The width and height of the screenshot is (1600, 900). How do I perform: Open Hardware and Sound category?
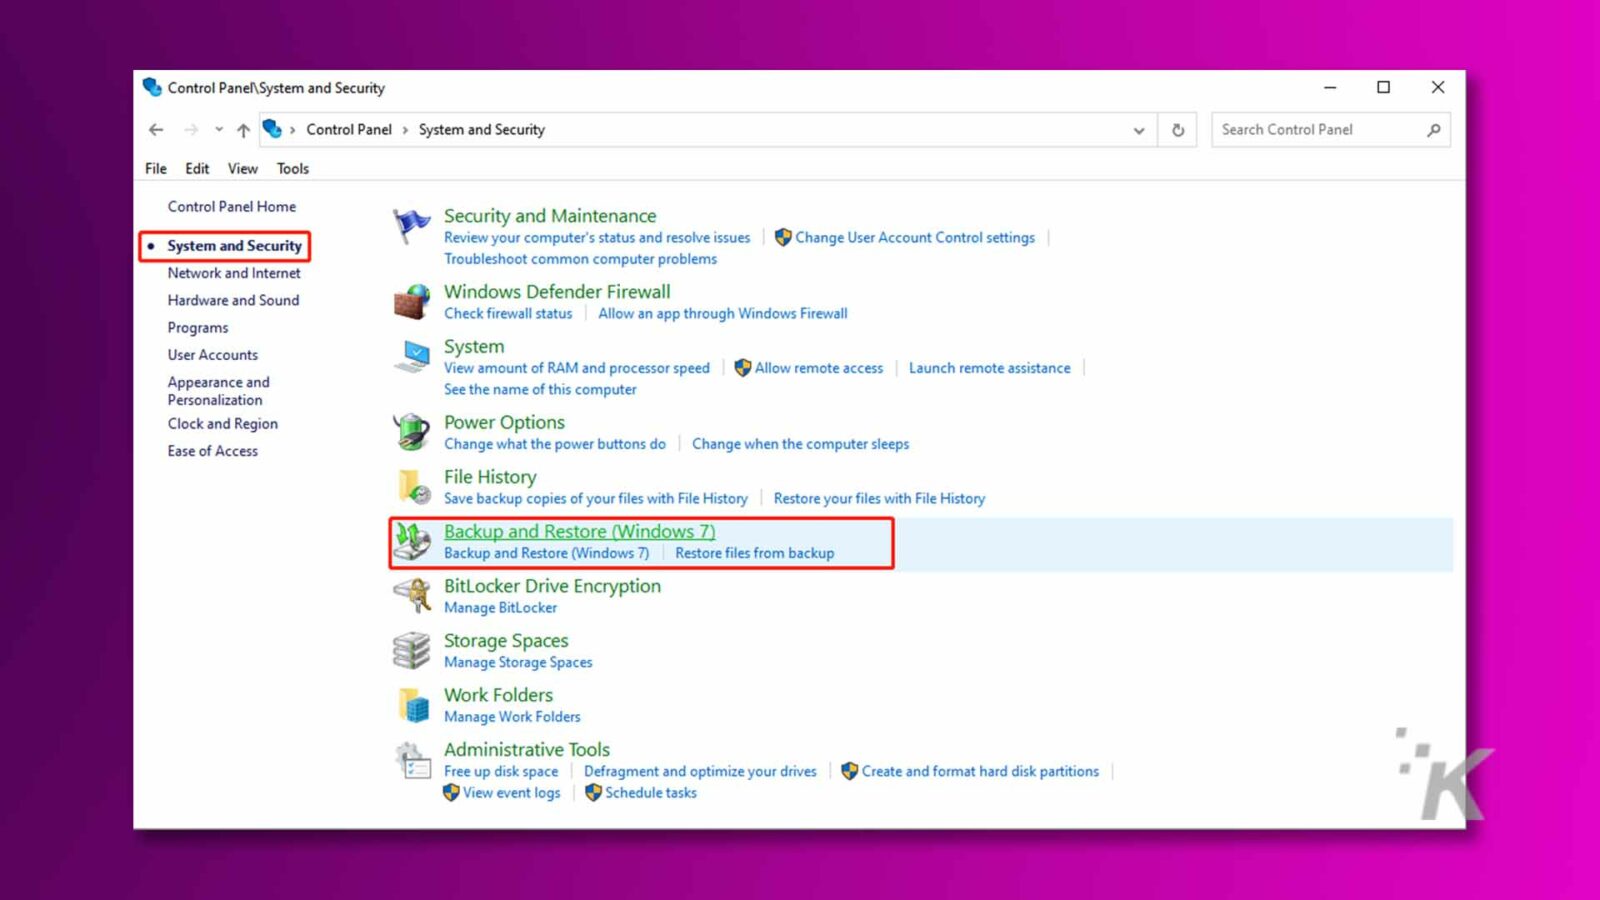(x=233, y=300)
